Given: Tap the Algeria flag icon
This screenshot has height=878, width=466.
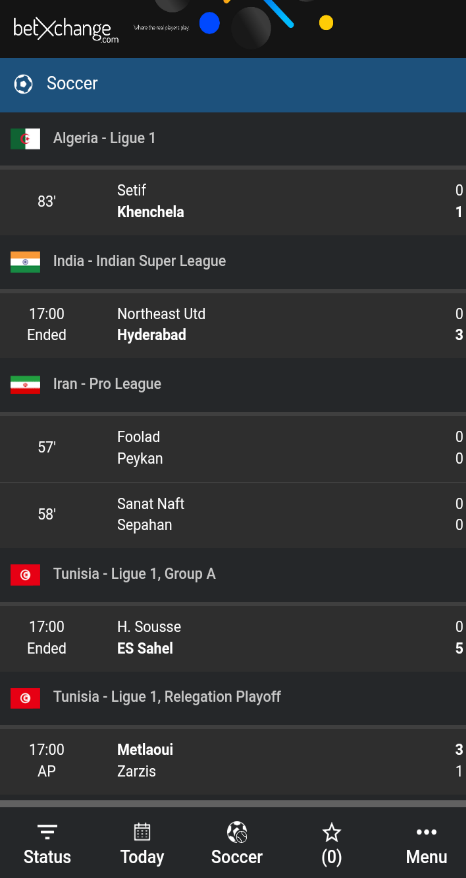Looking at the screenshot, I should pyautogui.click(x=25, y=138).
